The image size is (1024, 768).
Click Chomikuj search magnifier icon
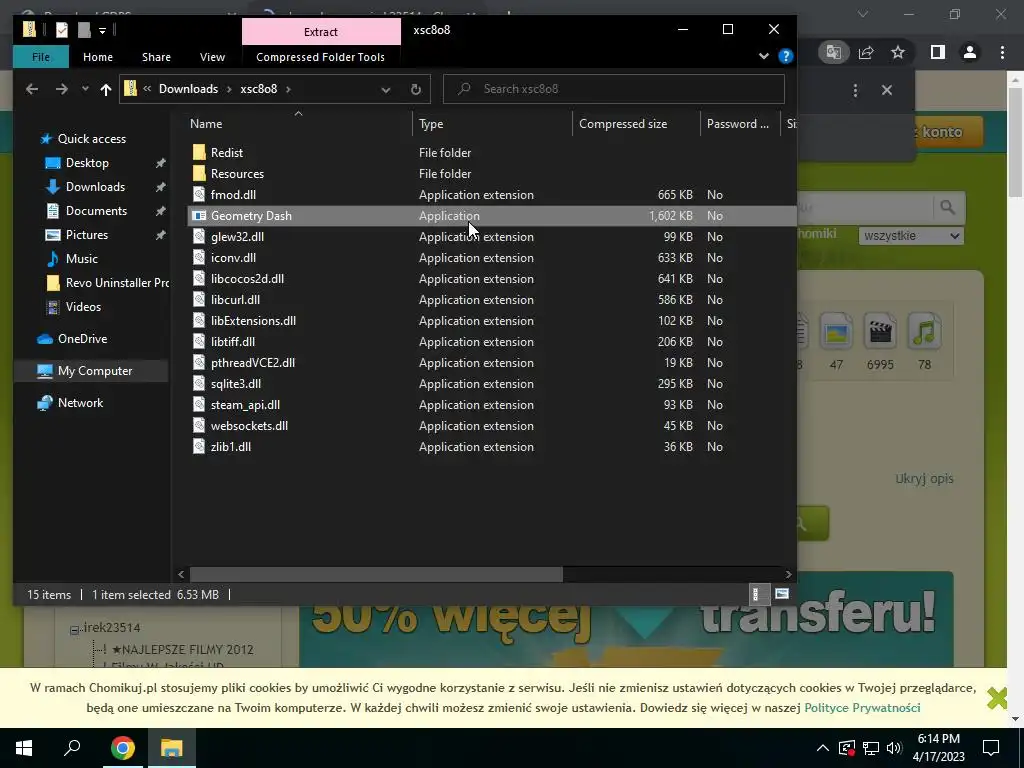click(948, 208)
